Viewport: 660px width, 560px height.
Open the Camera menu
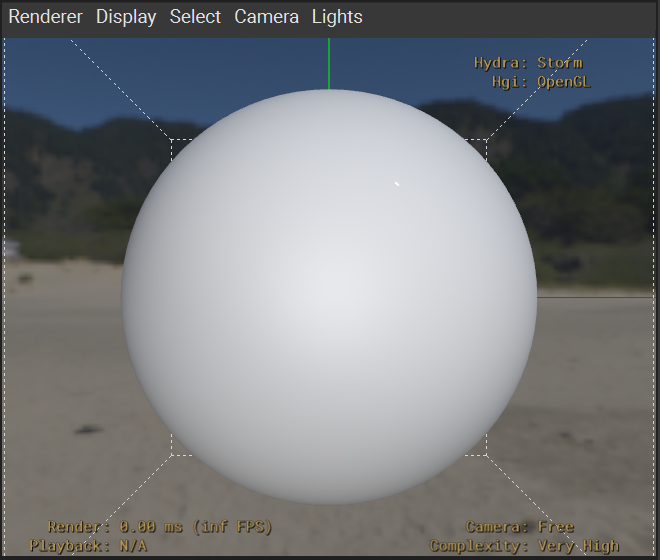click(x=266, y=17)
